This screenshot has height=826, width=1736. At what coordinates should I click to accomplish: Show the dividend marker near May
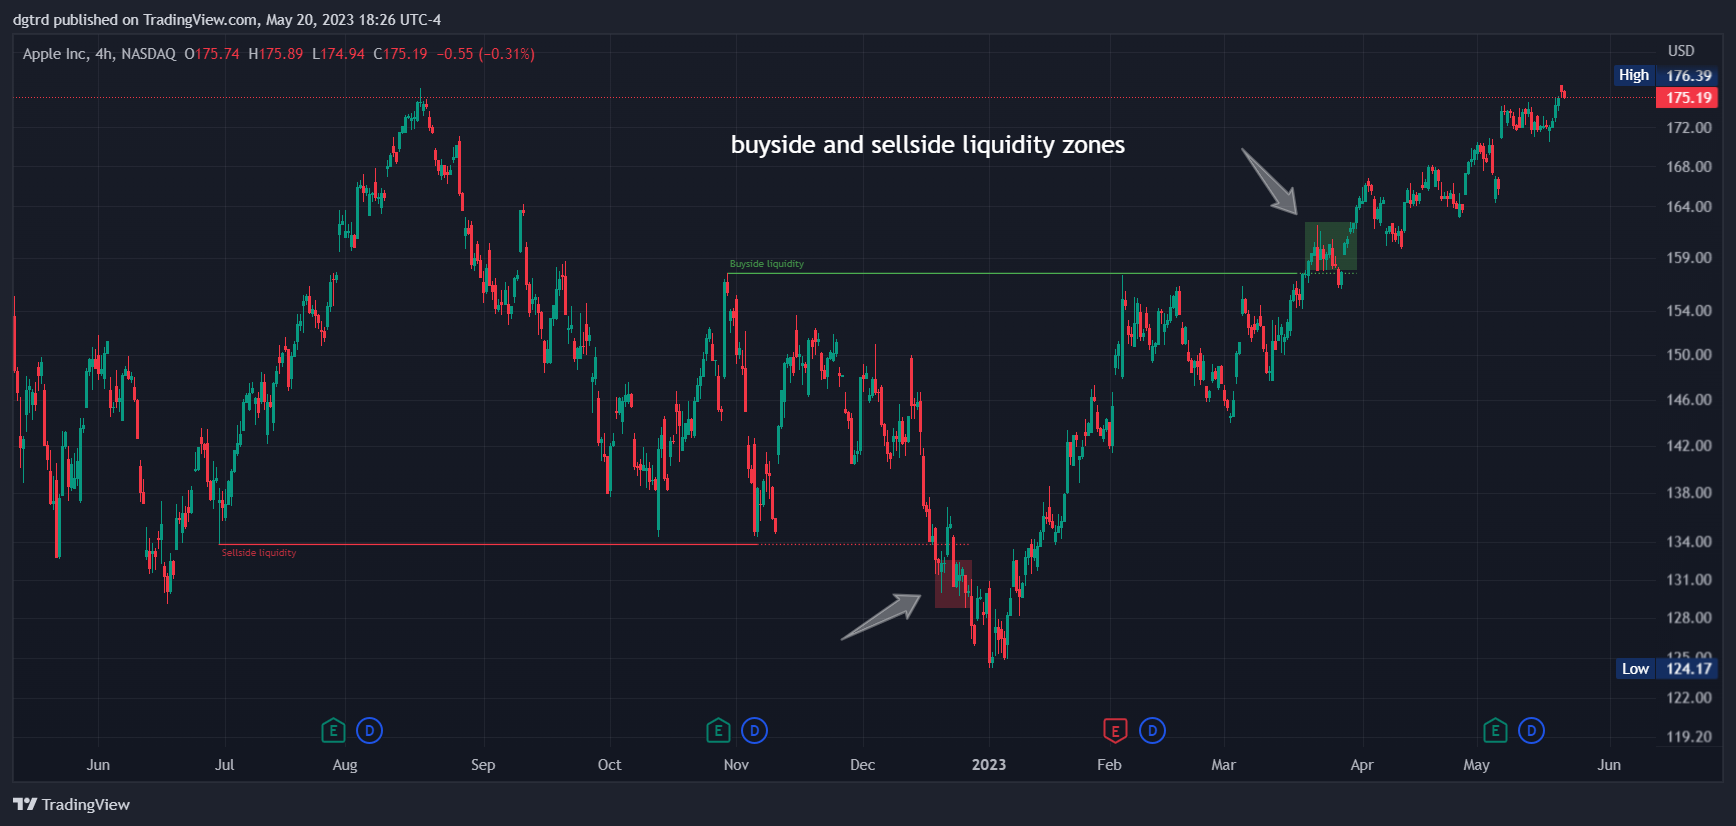click(x=1531, y=731)
